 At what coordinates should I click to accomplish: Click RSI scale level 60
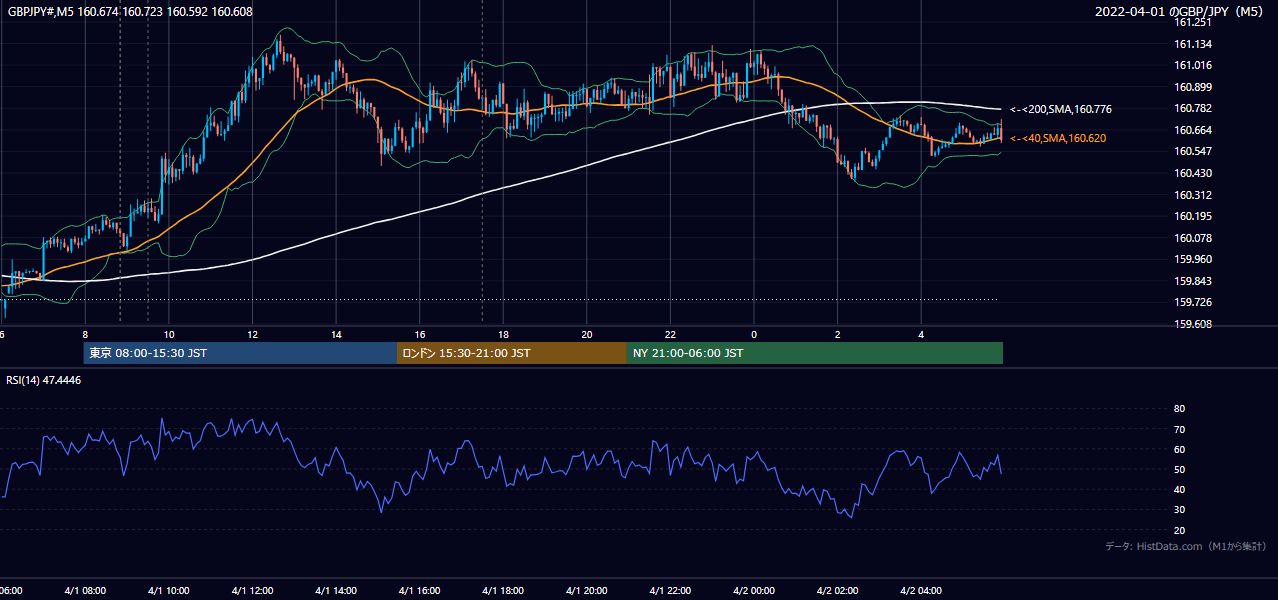[x=1180, y=449]
